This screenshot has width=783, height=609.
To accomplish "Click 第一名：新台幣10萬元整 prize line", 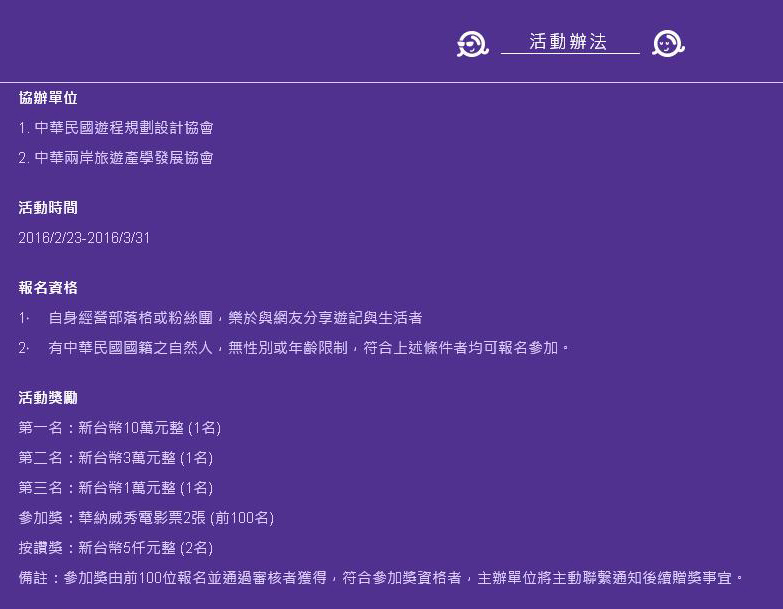I will pyautogui.click(x=120, y=428).
